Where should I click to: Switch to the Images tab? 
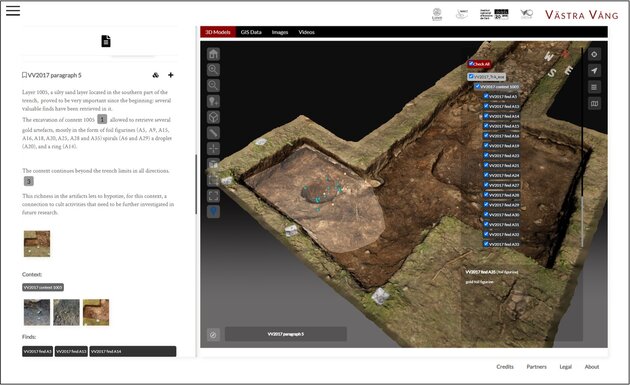[280, 32]
